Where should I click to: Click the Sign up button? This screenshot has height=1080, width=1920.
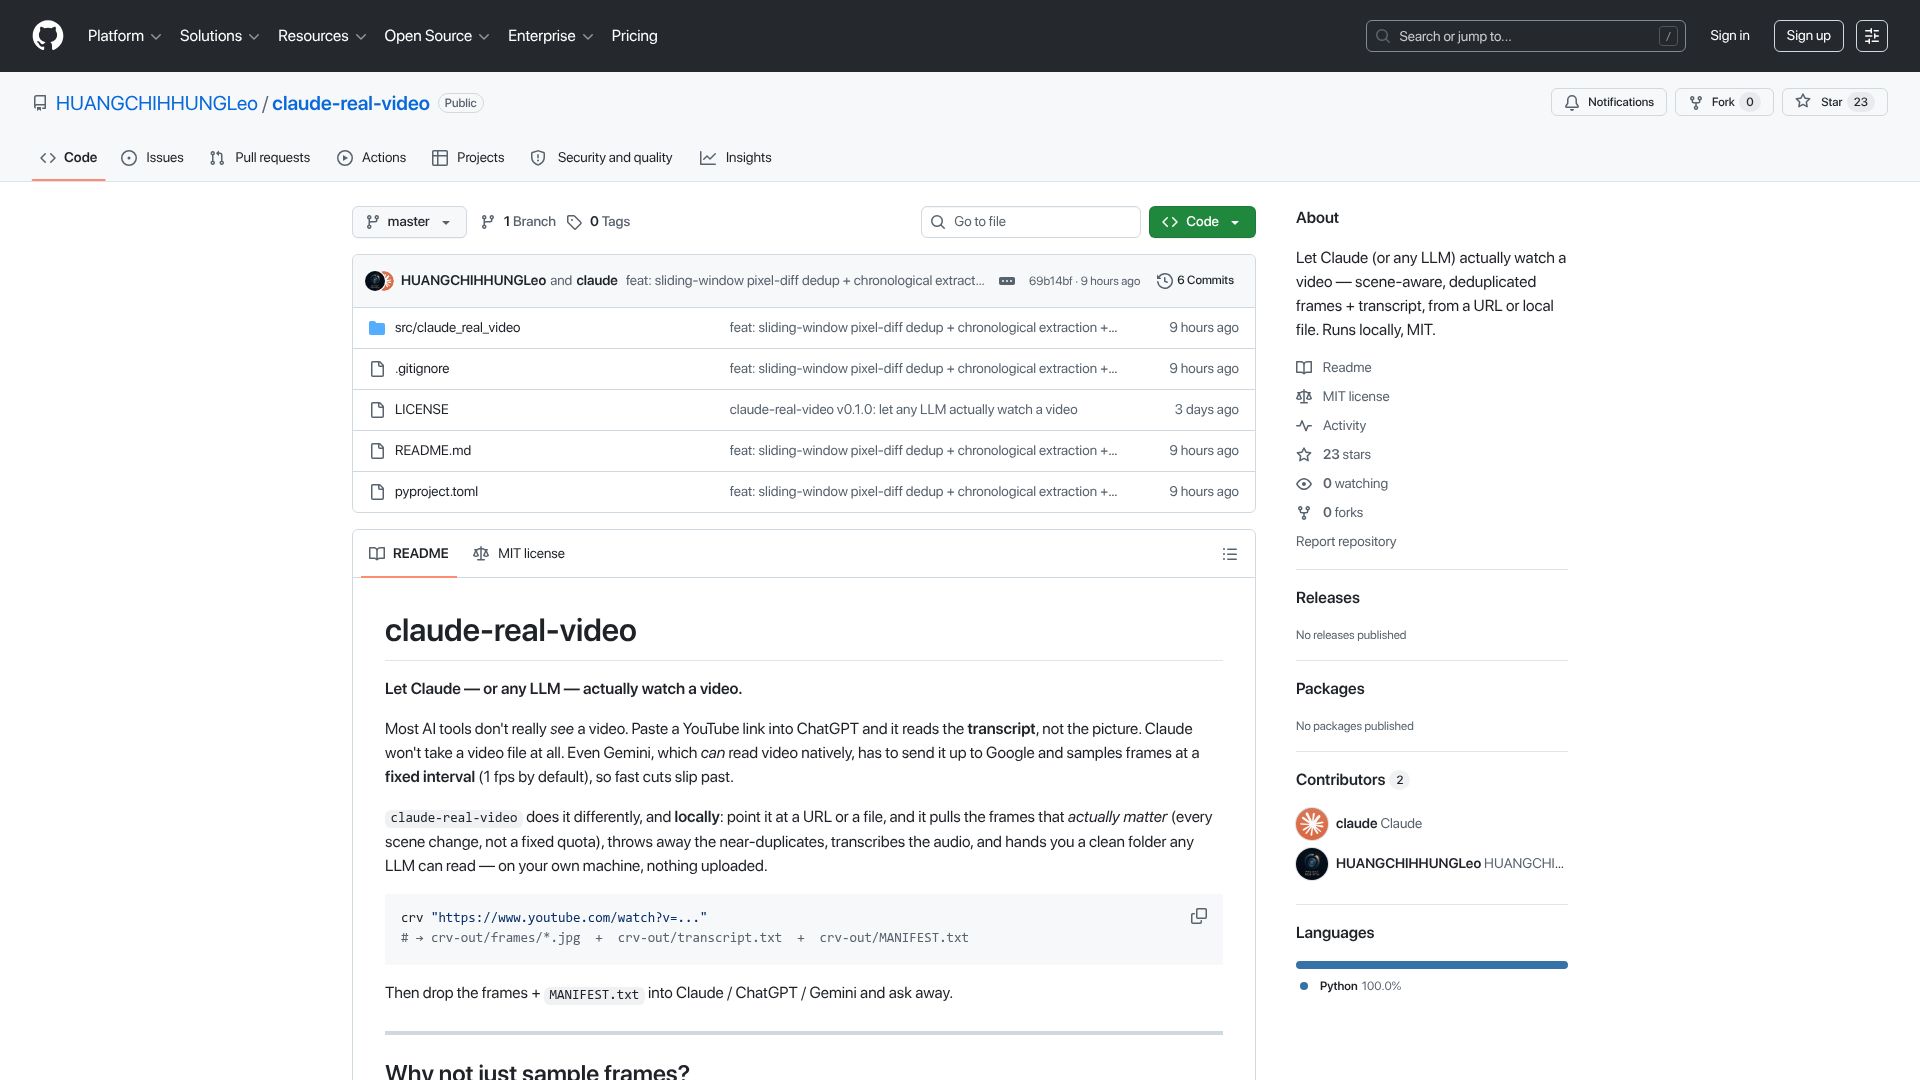click(1808, 36)
